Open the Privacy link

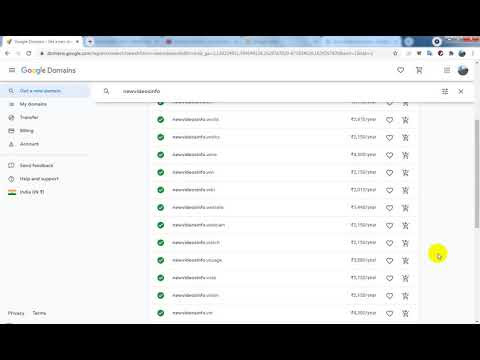16,313
